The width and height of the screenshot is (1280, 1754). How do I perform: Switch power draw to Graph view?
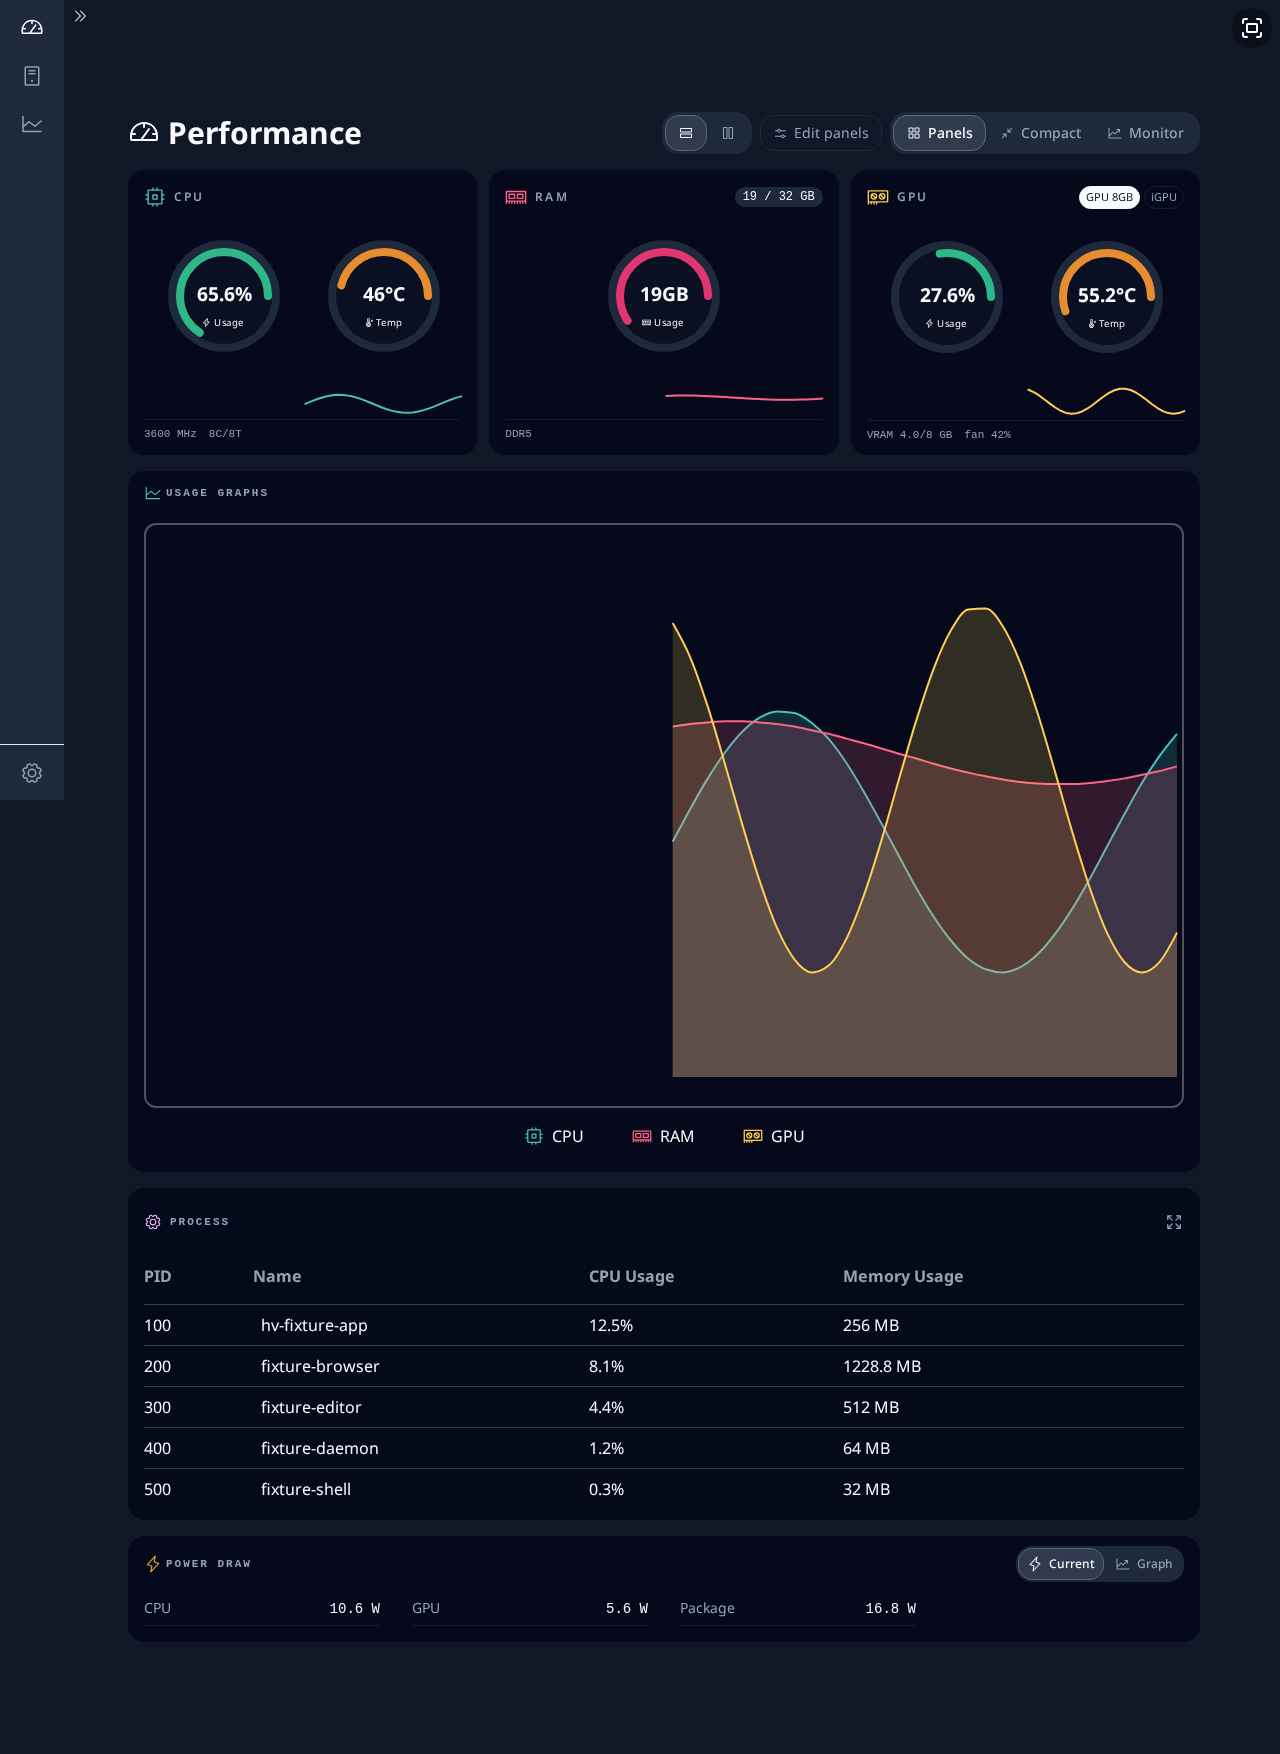[x=1144, y=1564]
